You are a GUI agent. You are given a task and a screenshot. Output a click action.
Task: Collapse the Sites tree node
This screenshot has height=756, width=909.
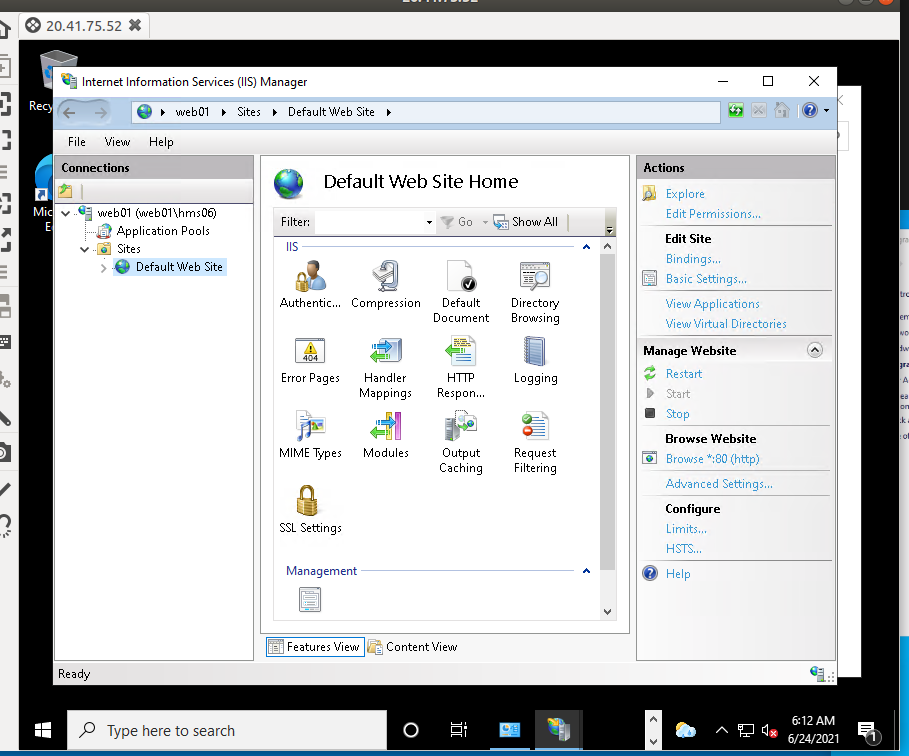coord(85,249)
